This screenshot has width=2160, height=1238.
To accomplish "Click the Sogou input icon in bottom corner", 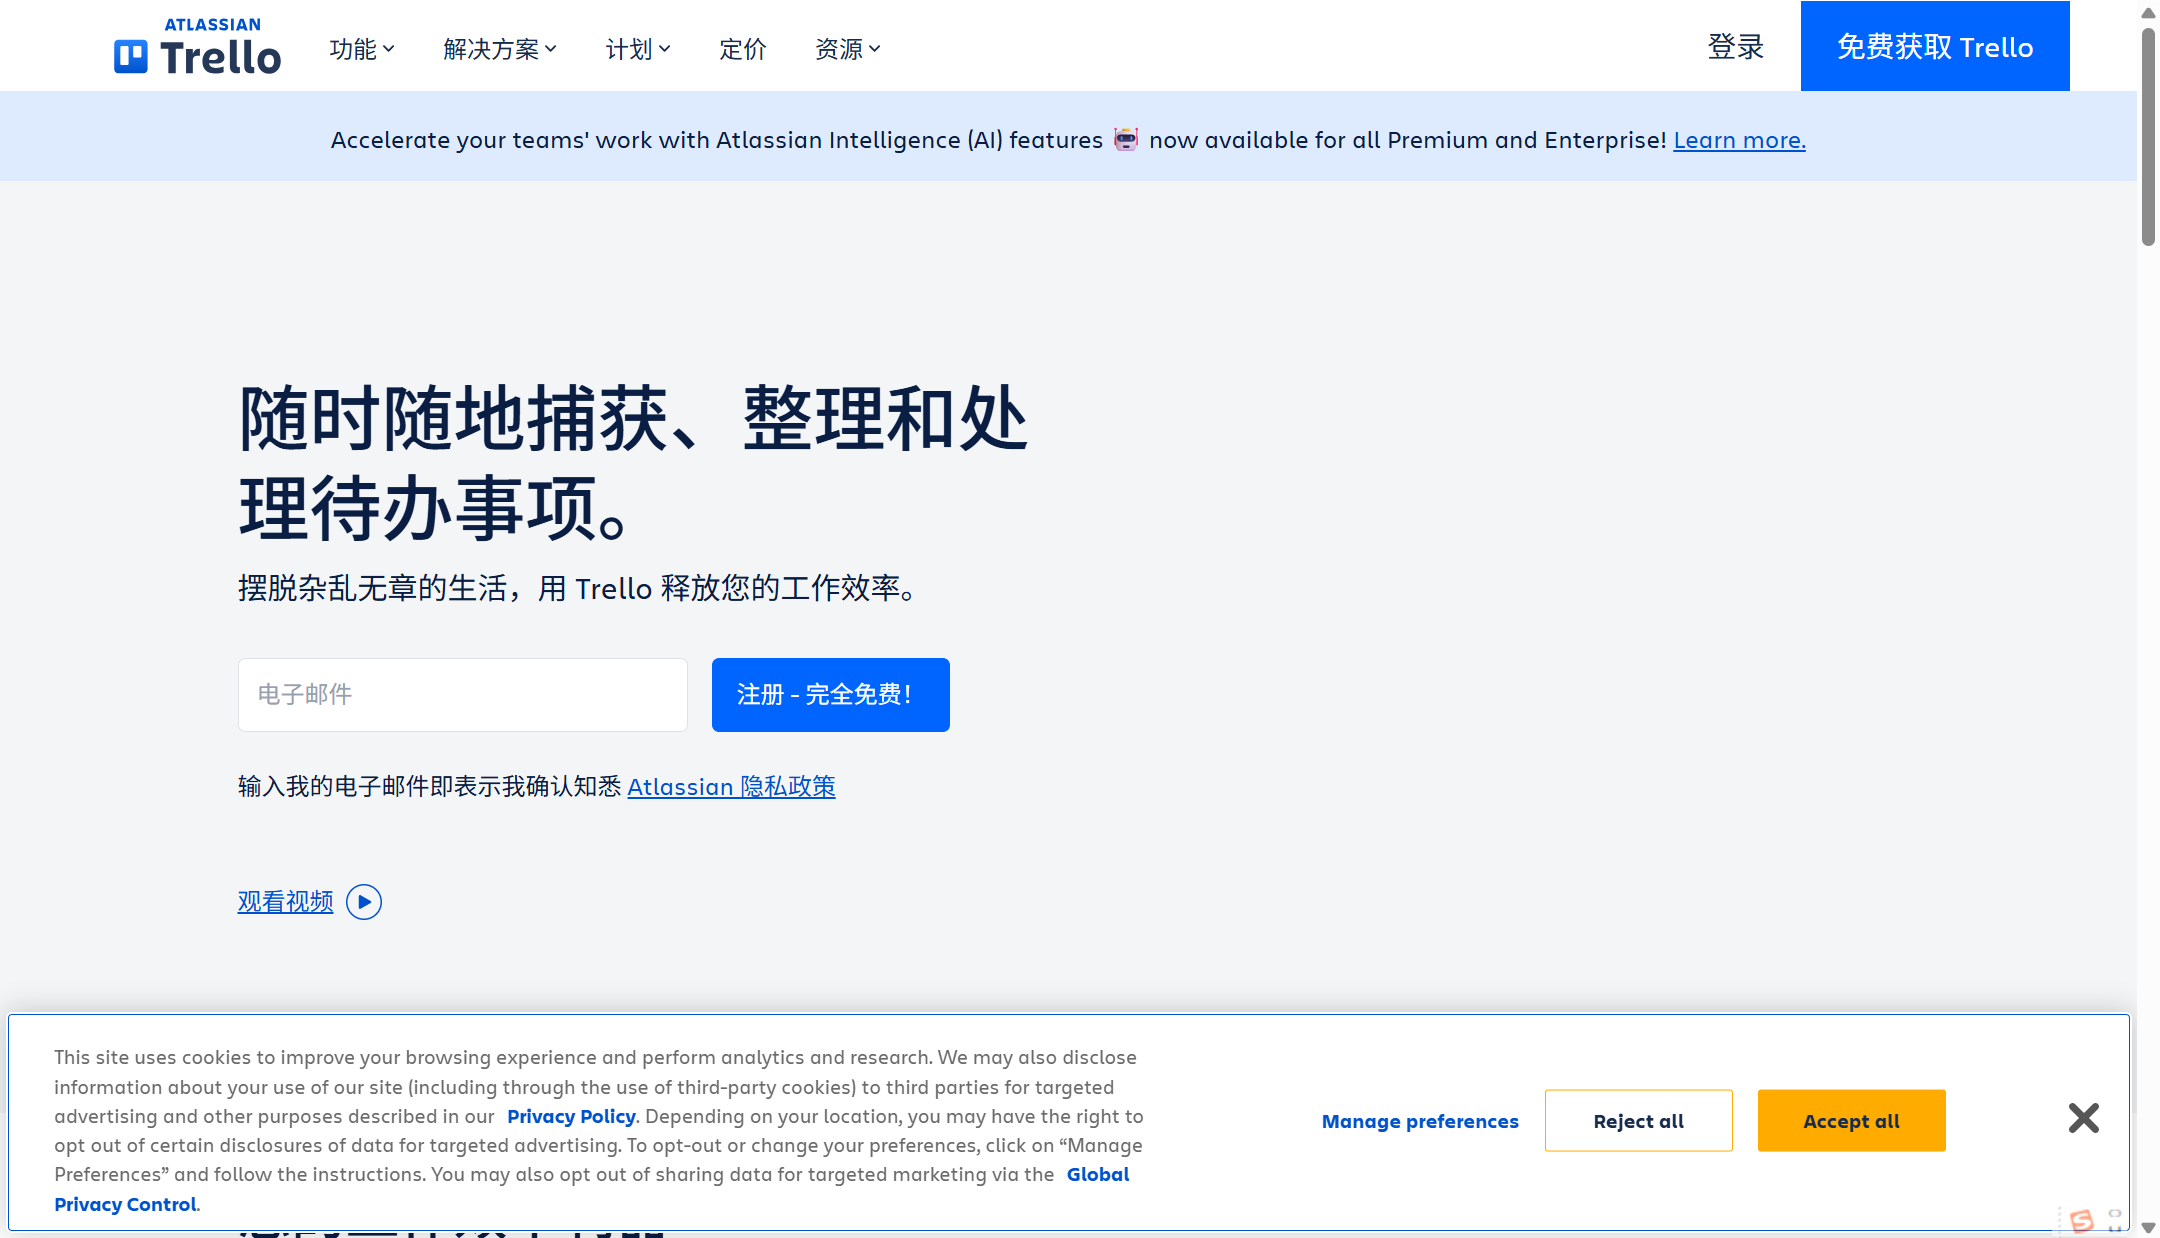I will (x=2082, y=1220).
